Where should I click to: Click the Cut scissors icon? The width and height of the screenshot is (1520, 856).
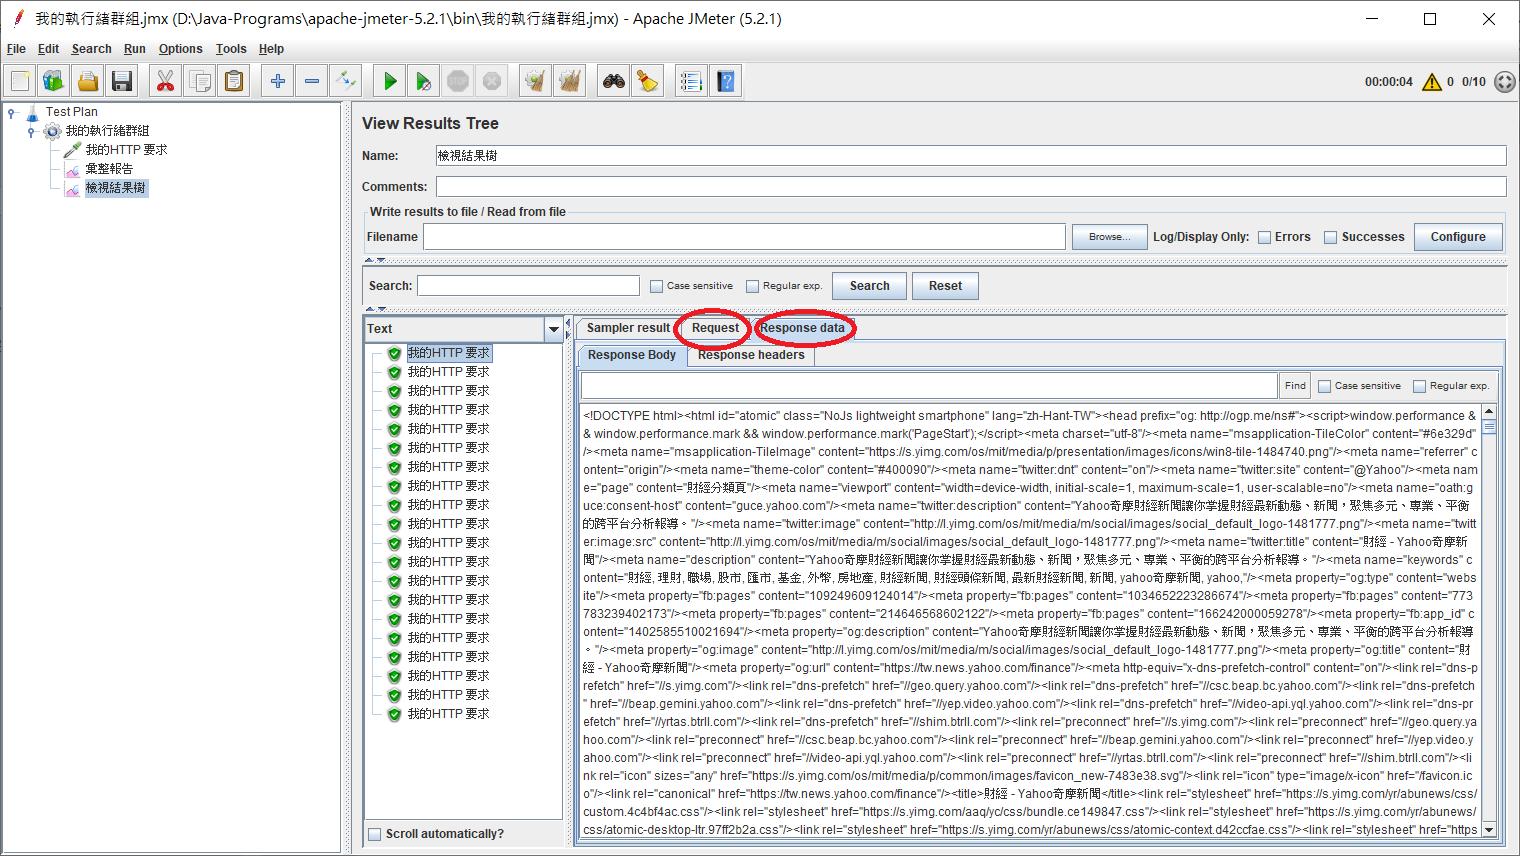click(x=166, y=81)
